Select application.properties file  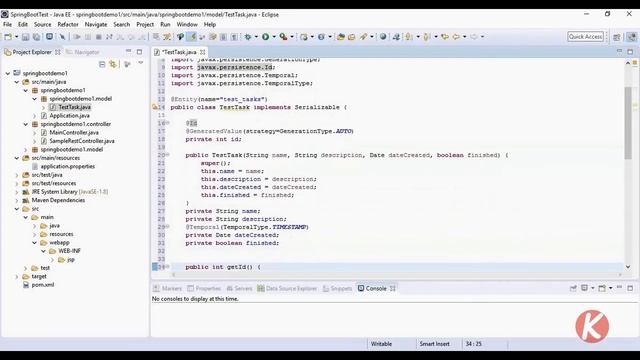[68, 166]
